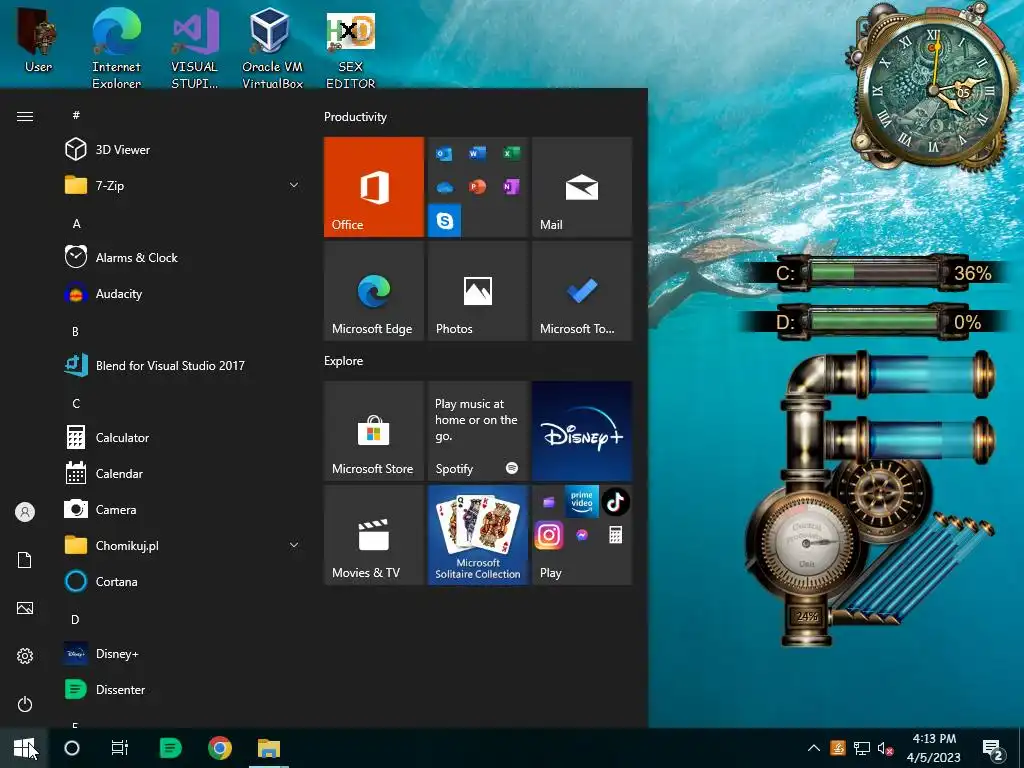Open Skype tile in the Office group
This screenshot has height=768, width=1024.
click(x=445, y=221)
